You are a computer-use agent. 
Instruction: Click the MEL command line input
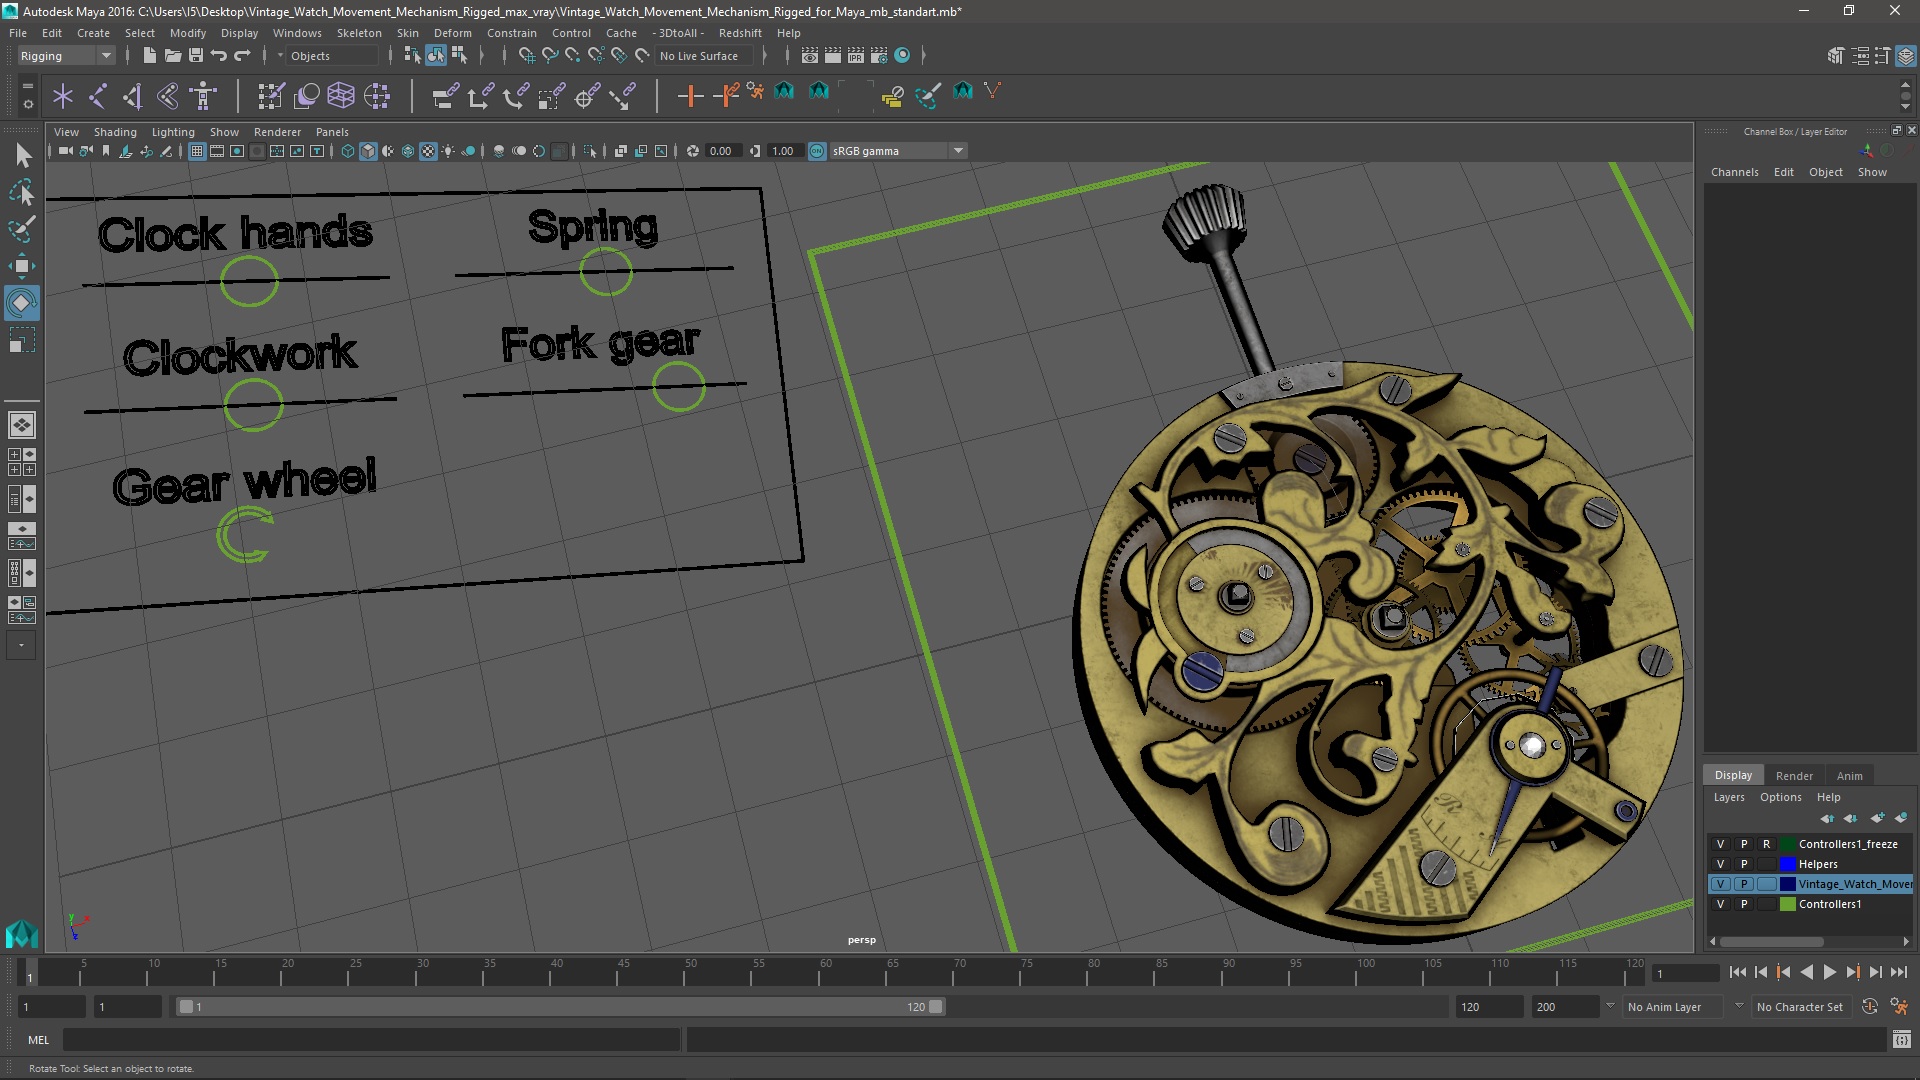coord(371,1040)
